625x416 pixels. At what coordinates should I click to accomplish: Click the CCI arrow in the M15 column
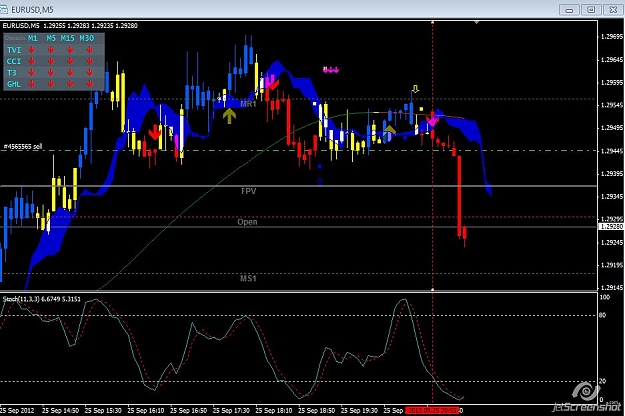click(70, 61)
